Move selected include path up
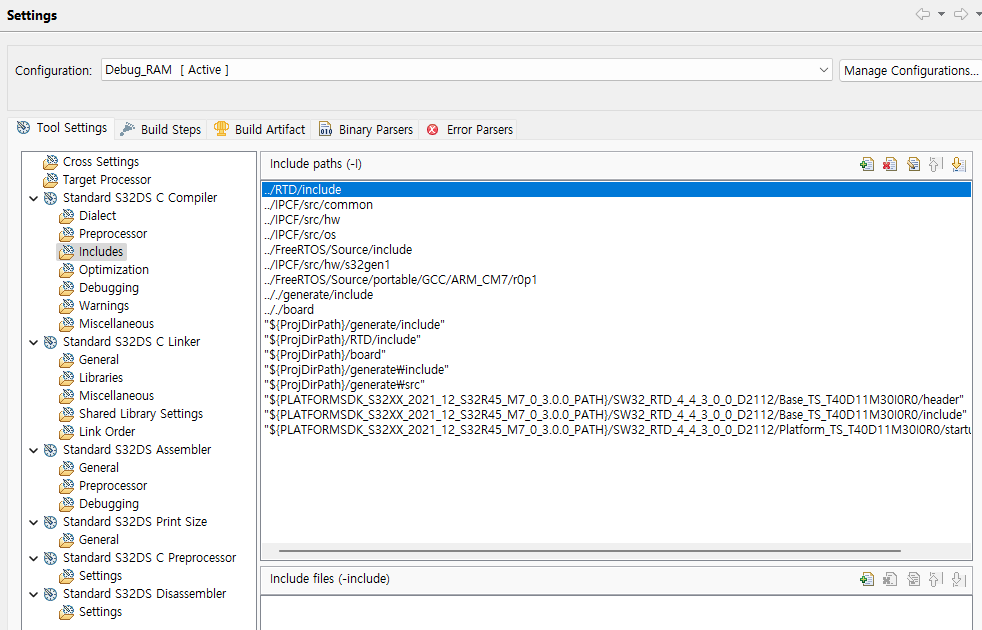Viewport: 982px width, 630px height. [935, 165]
